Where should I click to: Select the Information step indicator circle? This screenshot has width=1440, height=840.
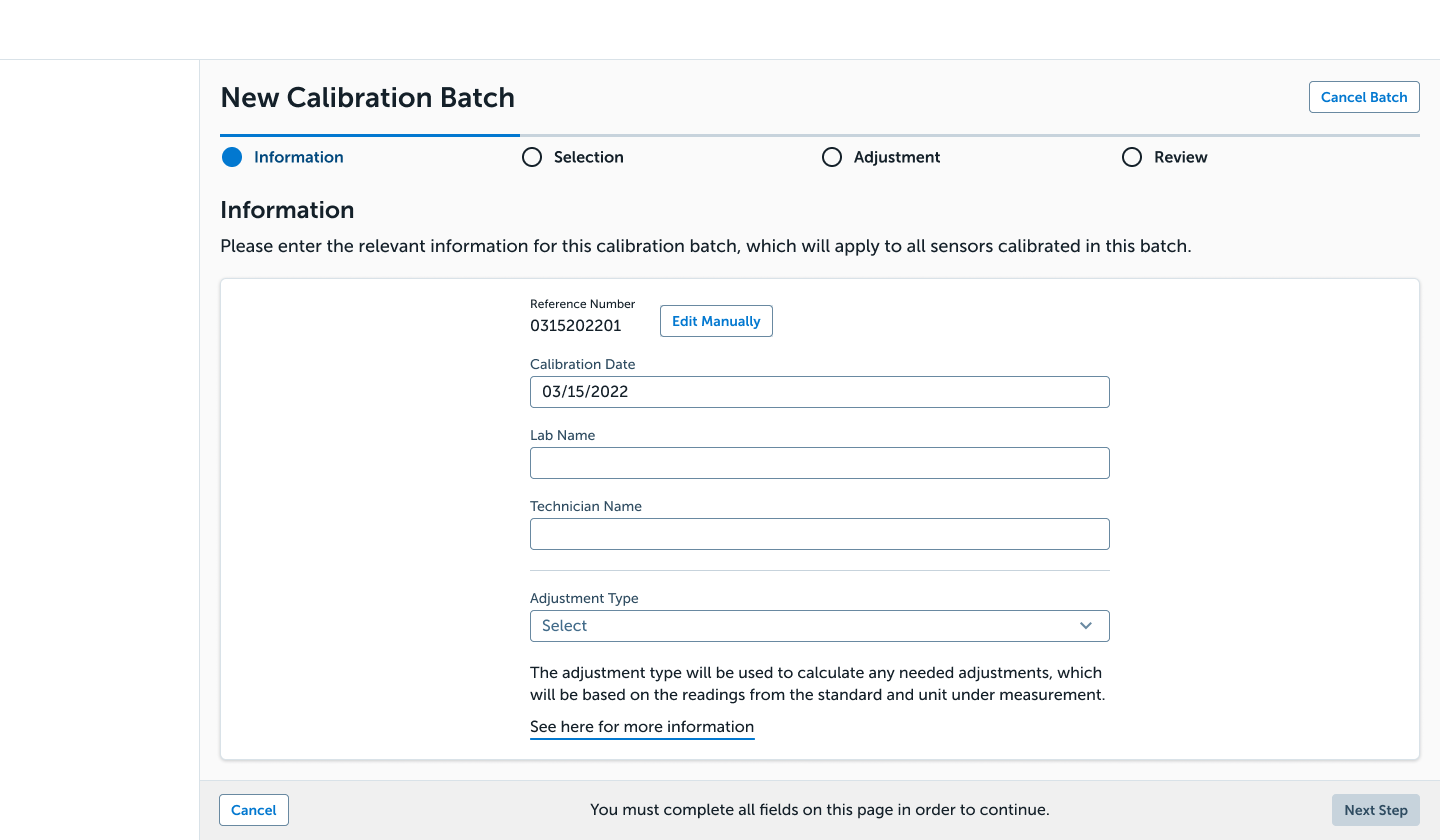click(x=232, y=157)
